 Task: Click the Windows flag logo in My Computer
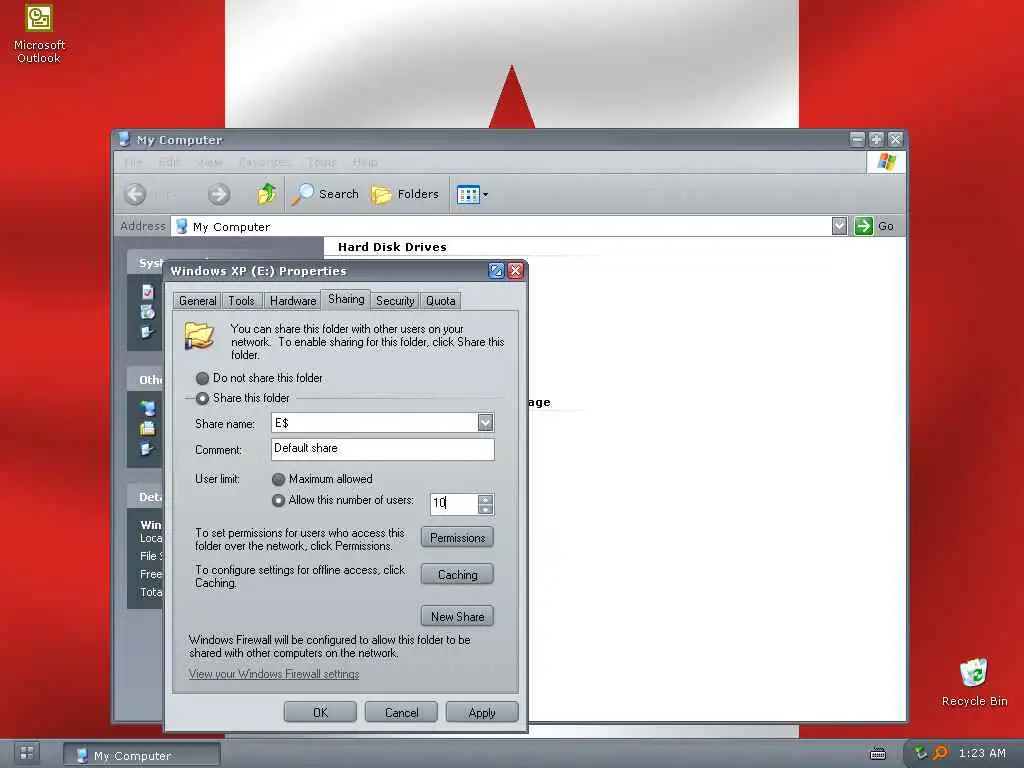pos(886,161)
